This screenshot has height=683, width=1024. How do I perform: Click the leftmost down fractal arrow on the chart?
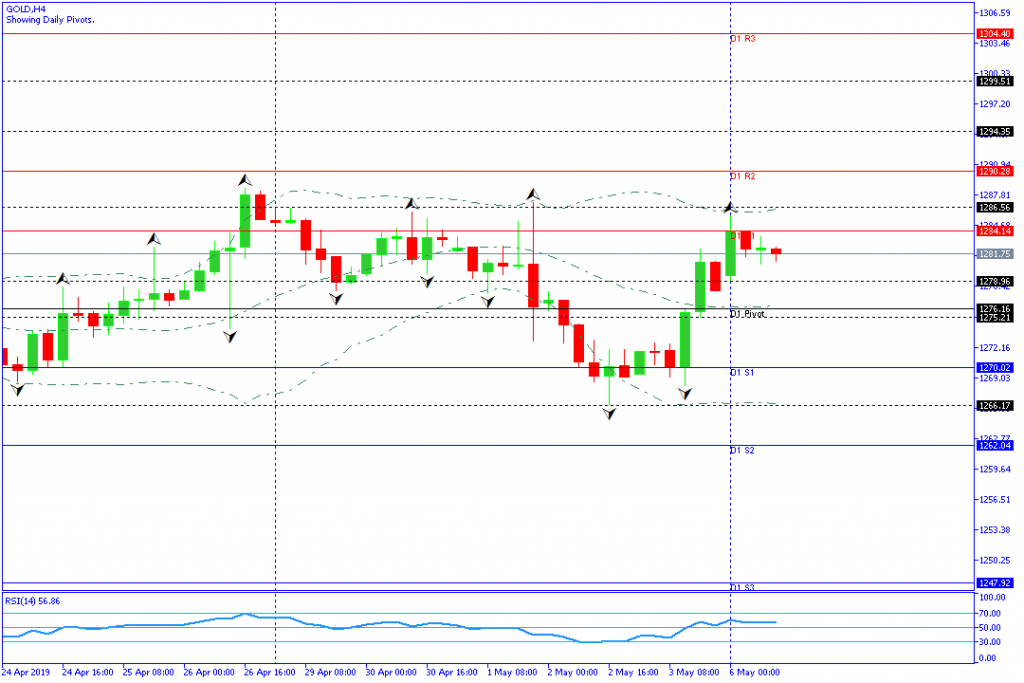(16, 388)
